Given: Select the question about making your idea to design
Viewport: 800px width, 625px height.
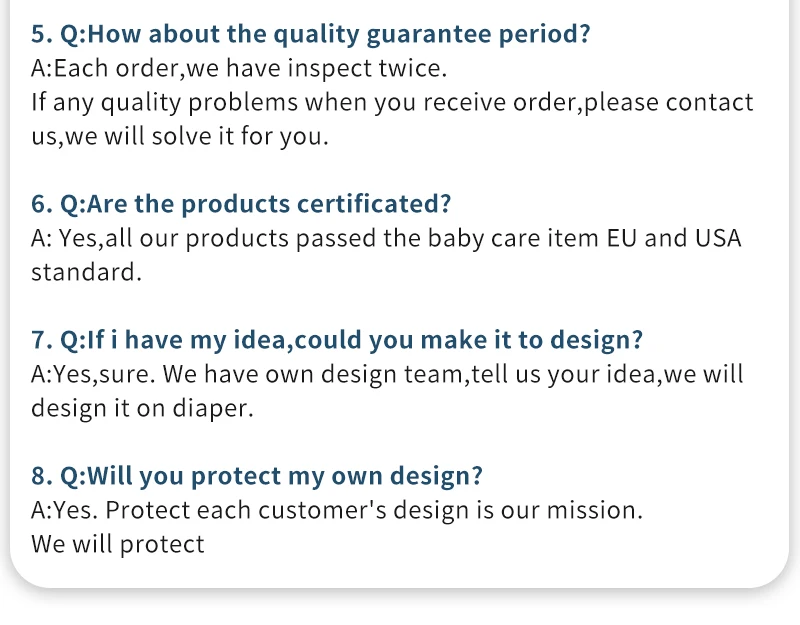Looking at the screenshot, I should tap(337, 341).
